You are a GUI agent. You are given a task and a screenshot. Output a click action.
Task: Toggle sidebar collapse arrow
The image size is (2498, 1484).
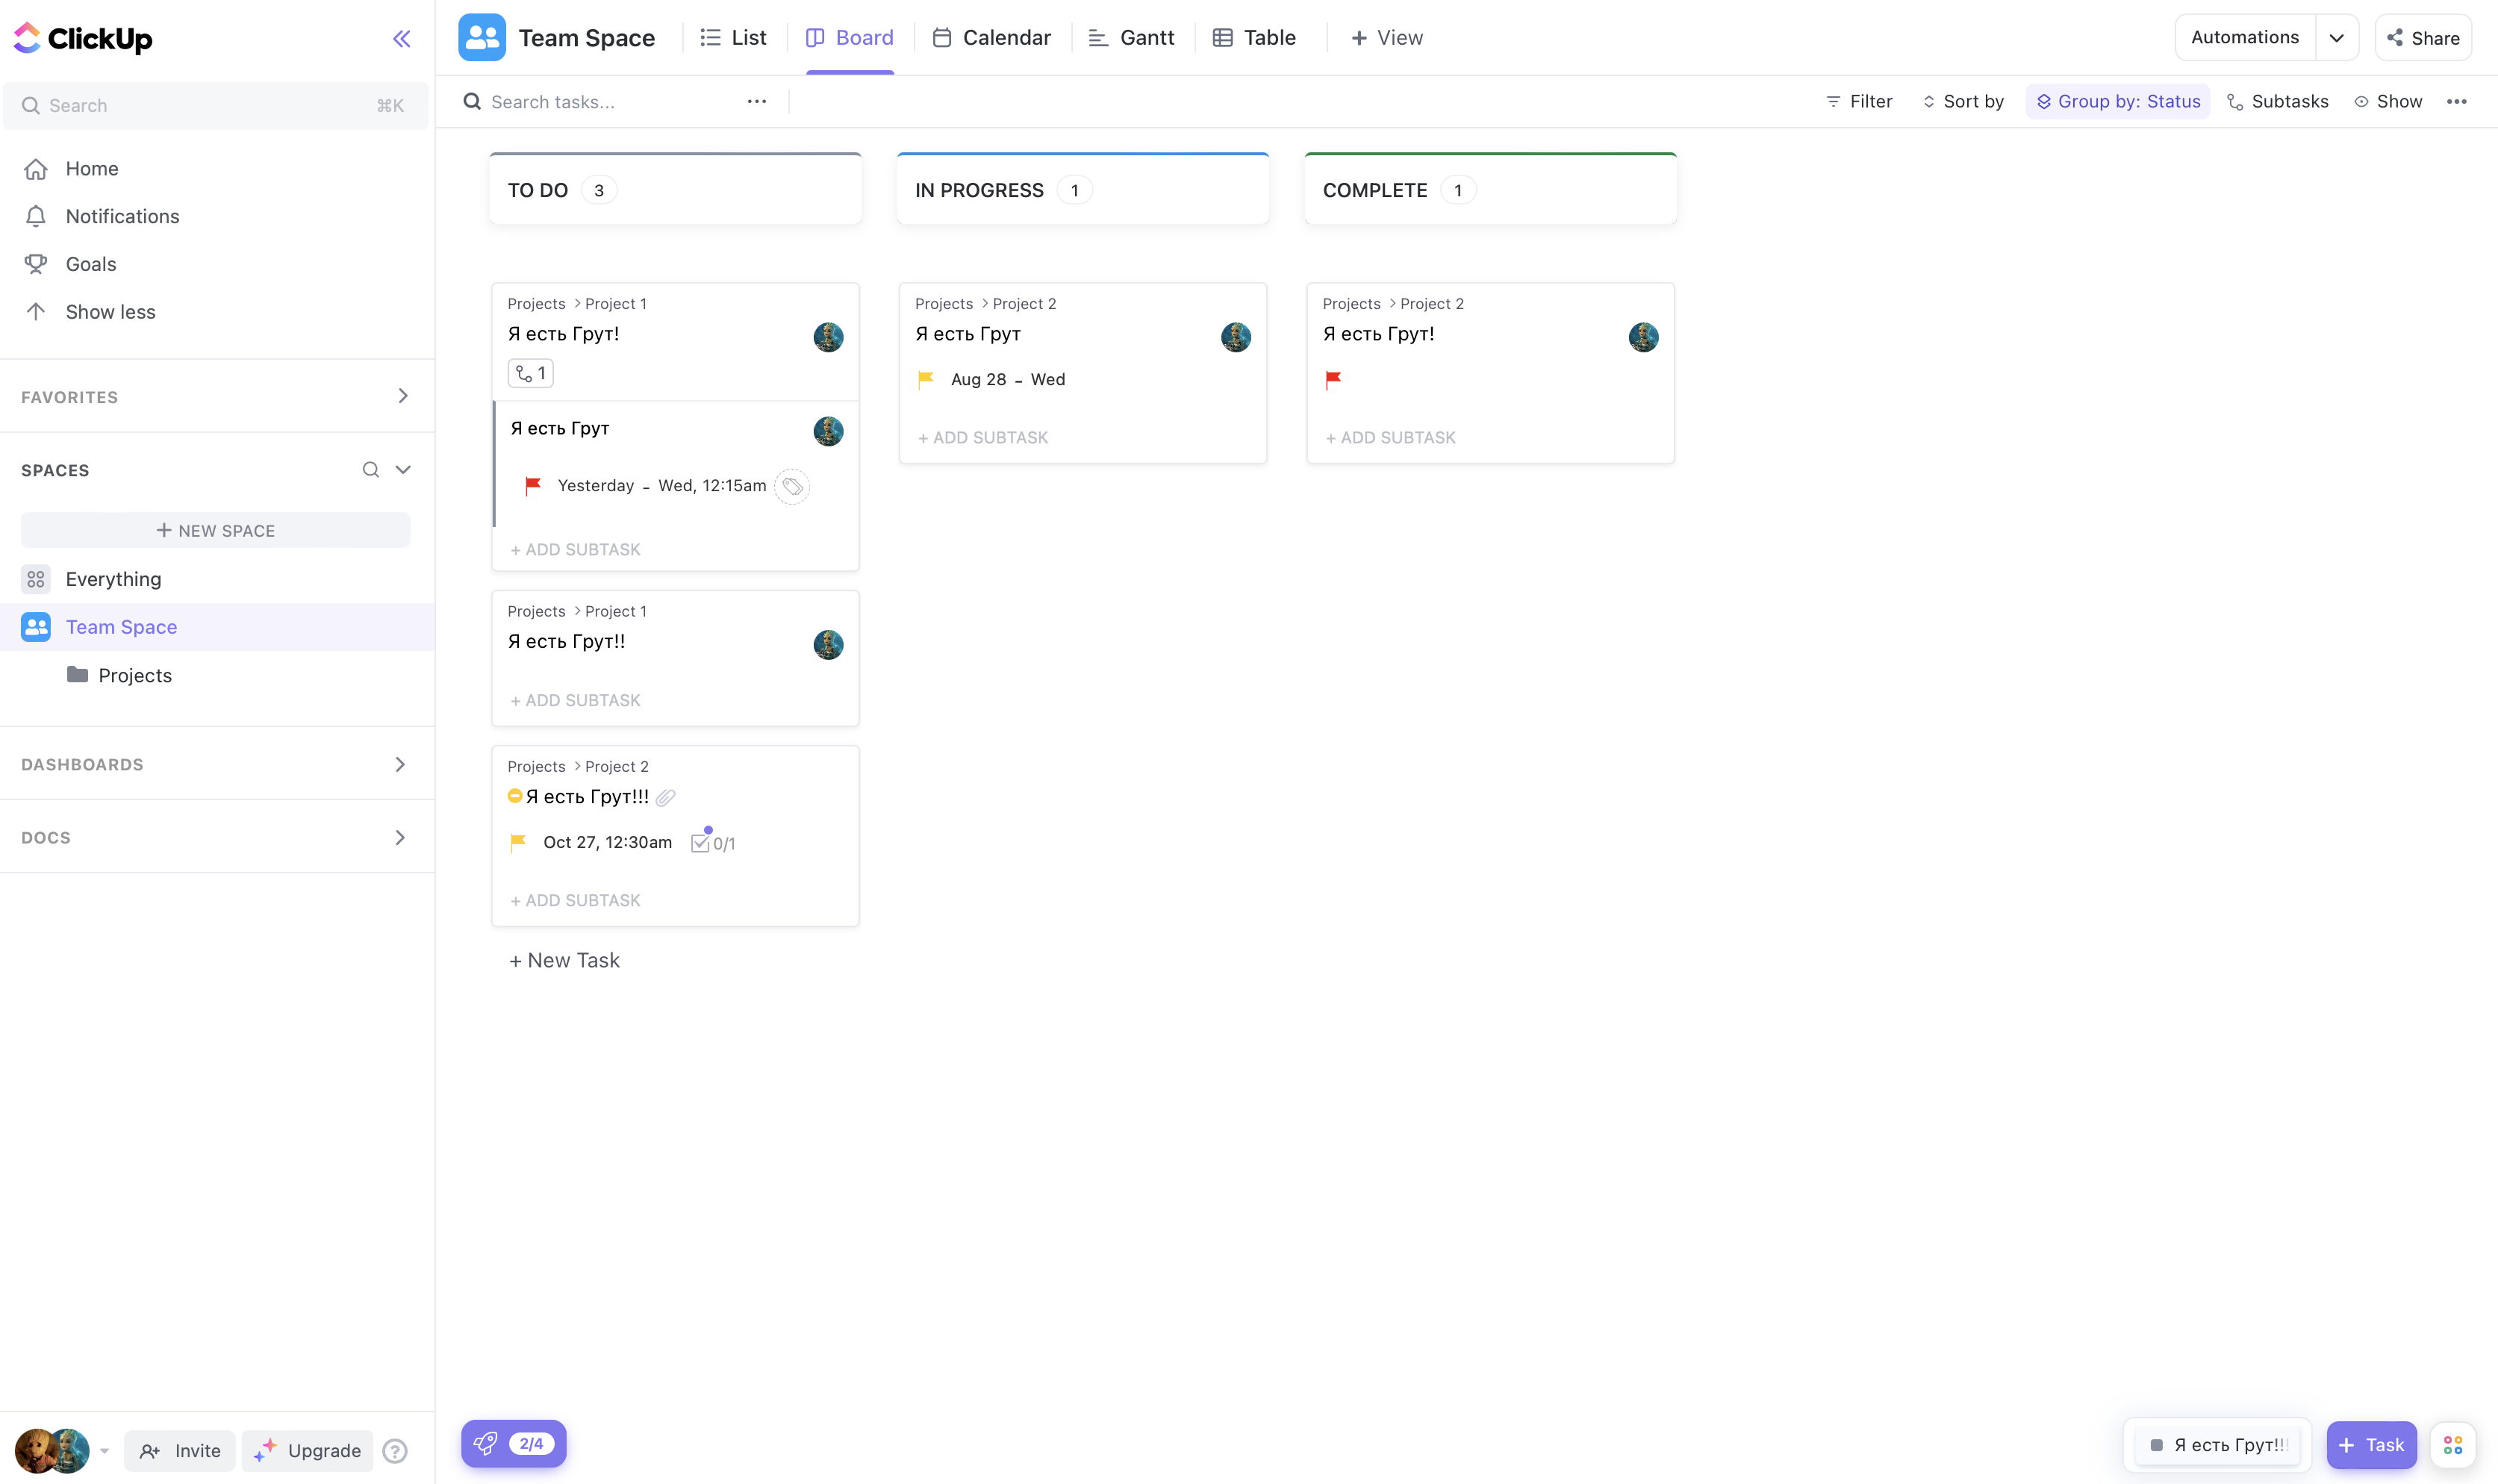[x=401, y=39]
